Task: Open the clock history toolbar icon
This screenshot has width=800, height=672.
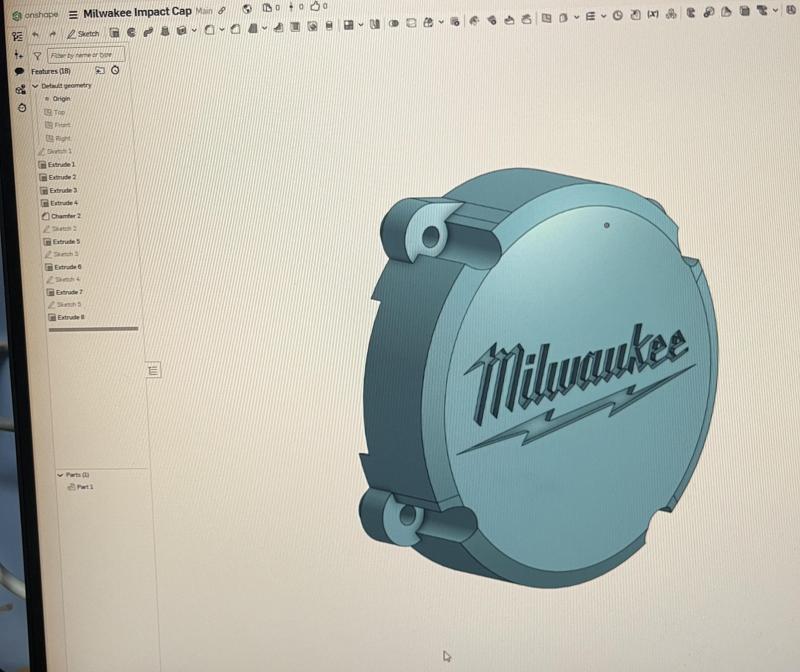Action: point(617,16)
